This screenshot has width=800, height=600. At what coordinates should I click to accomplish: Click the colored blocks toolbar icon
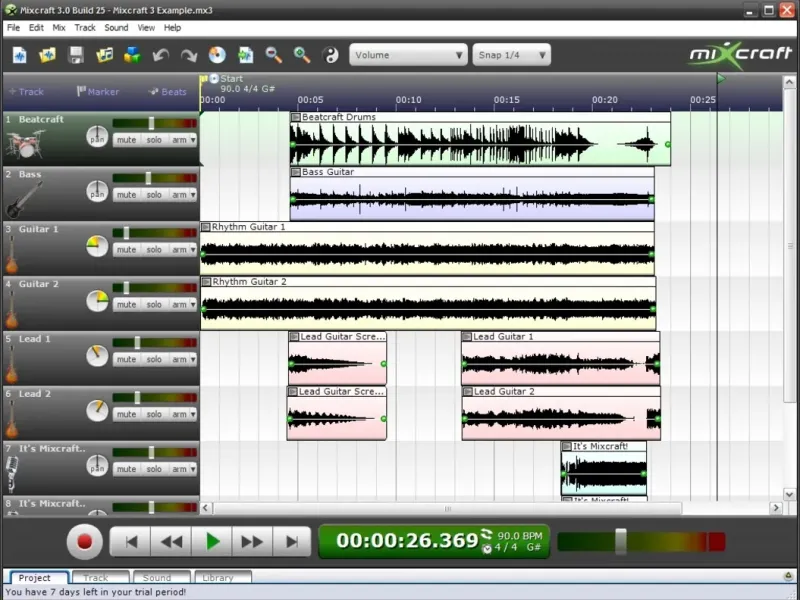pyautogui.click(x=133, y=55)
